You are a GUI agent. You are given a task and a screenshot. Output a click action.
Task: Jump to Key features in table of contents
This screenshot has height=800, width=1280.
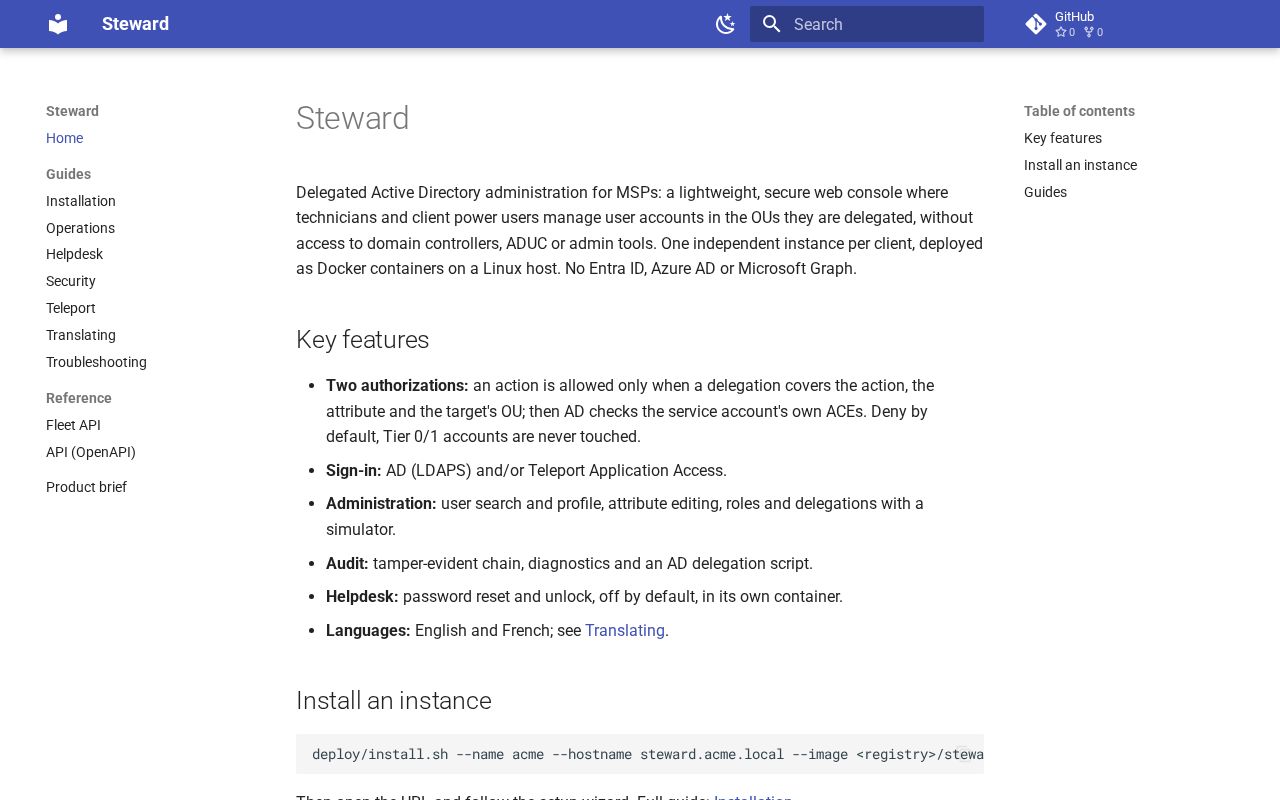(x=1063, y=138)
